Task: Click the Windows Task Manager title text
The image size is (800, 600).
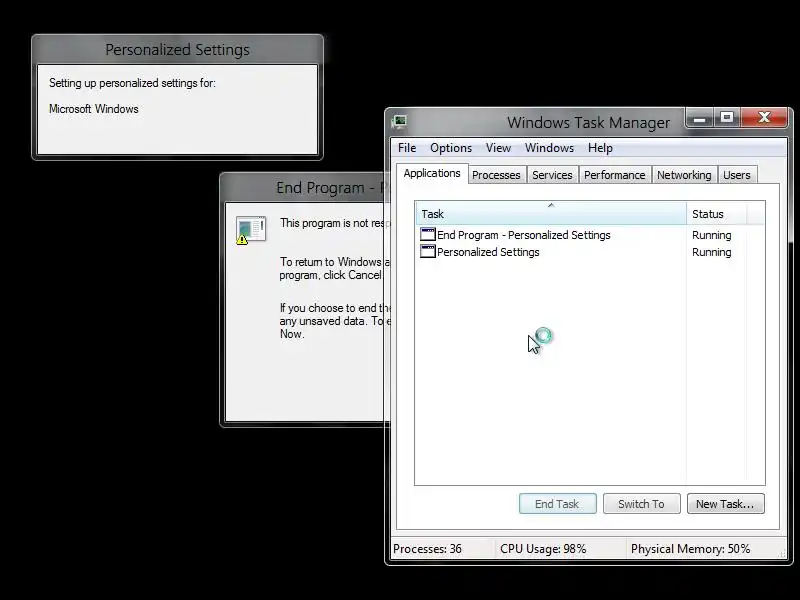Action: 588,122
